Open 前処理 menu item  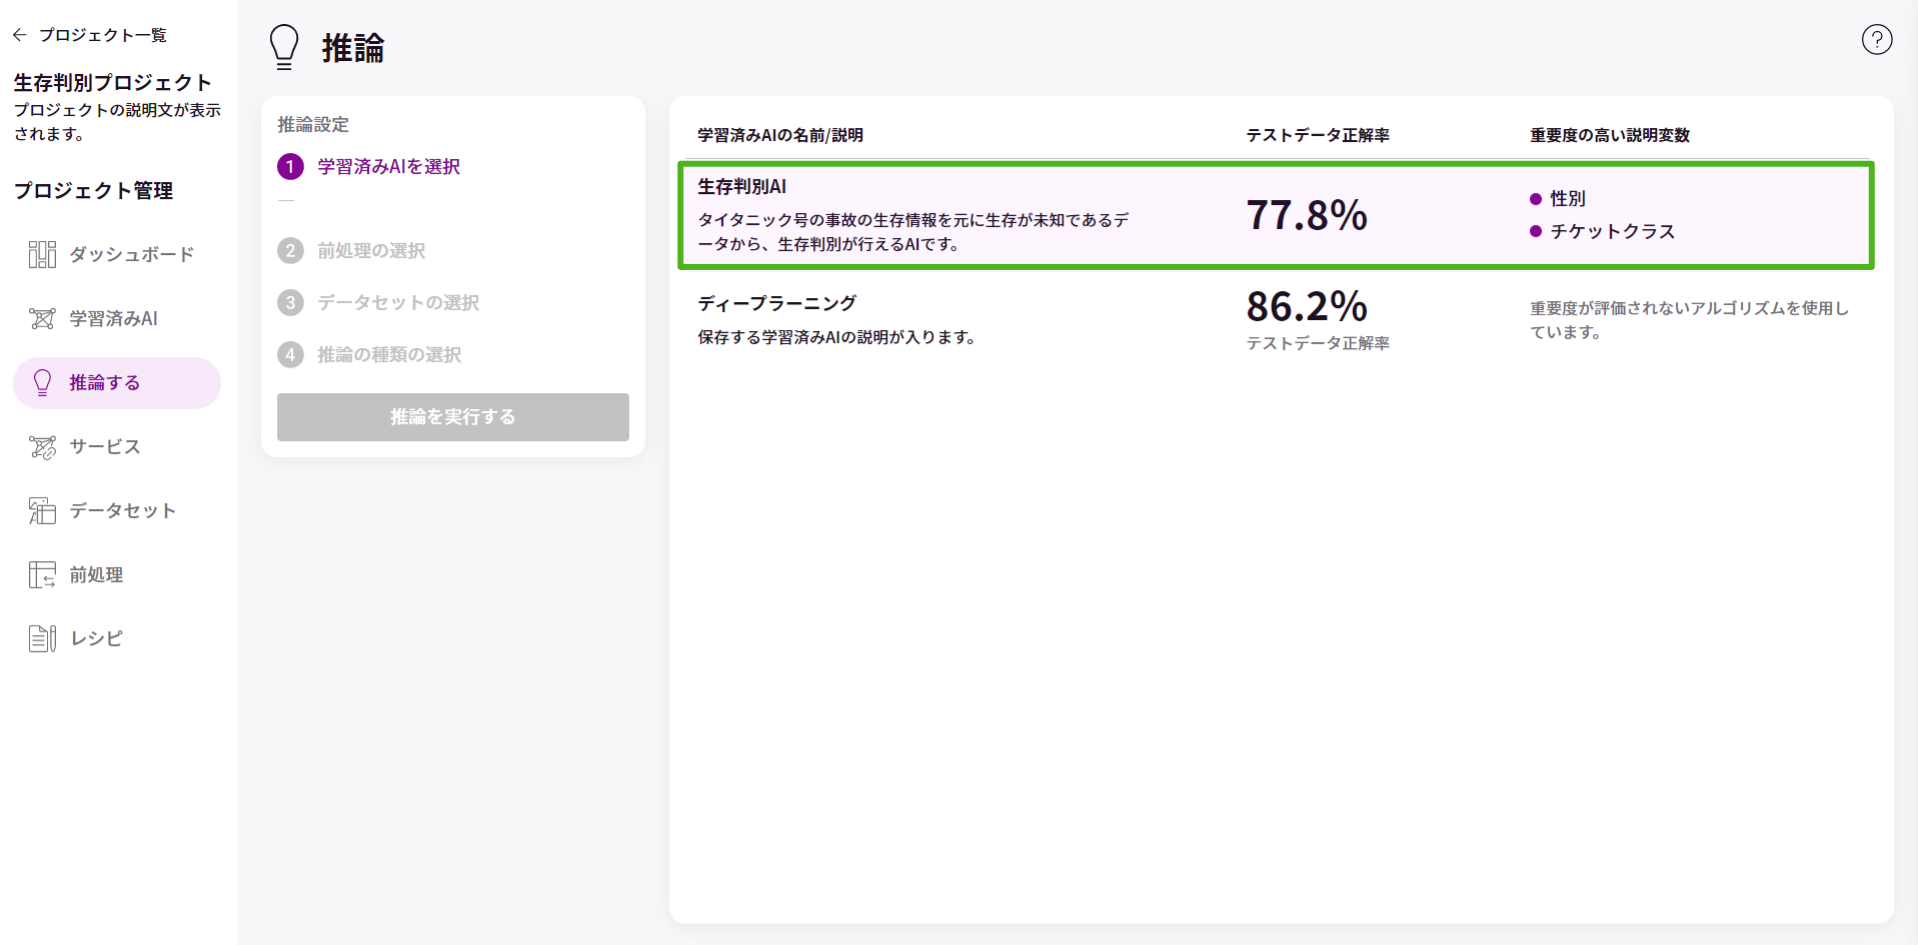click(117, 575)
